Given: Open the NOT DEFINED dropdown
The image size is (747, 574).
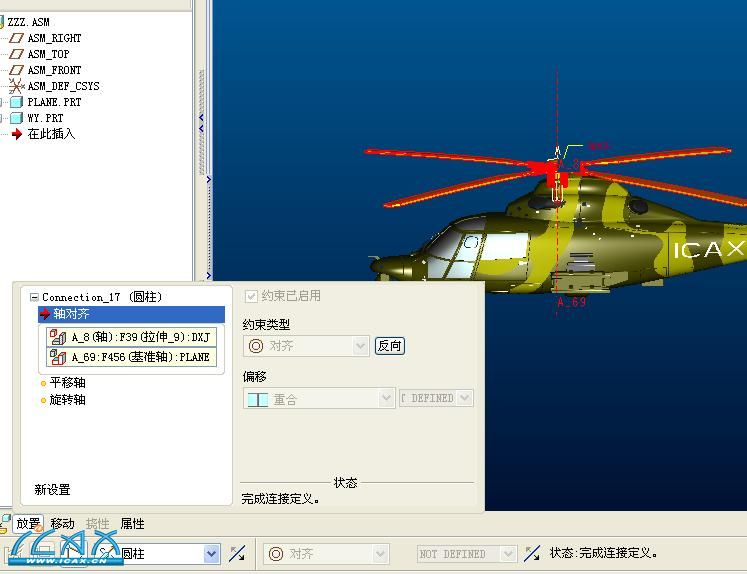Looking at the screenshot, I should pyautogui.click(x=508, y=554).
